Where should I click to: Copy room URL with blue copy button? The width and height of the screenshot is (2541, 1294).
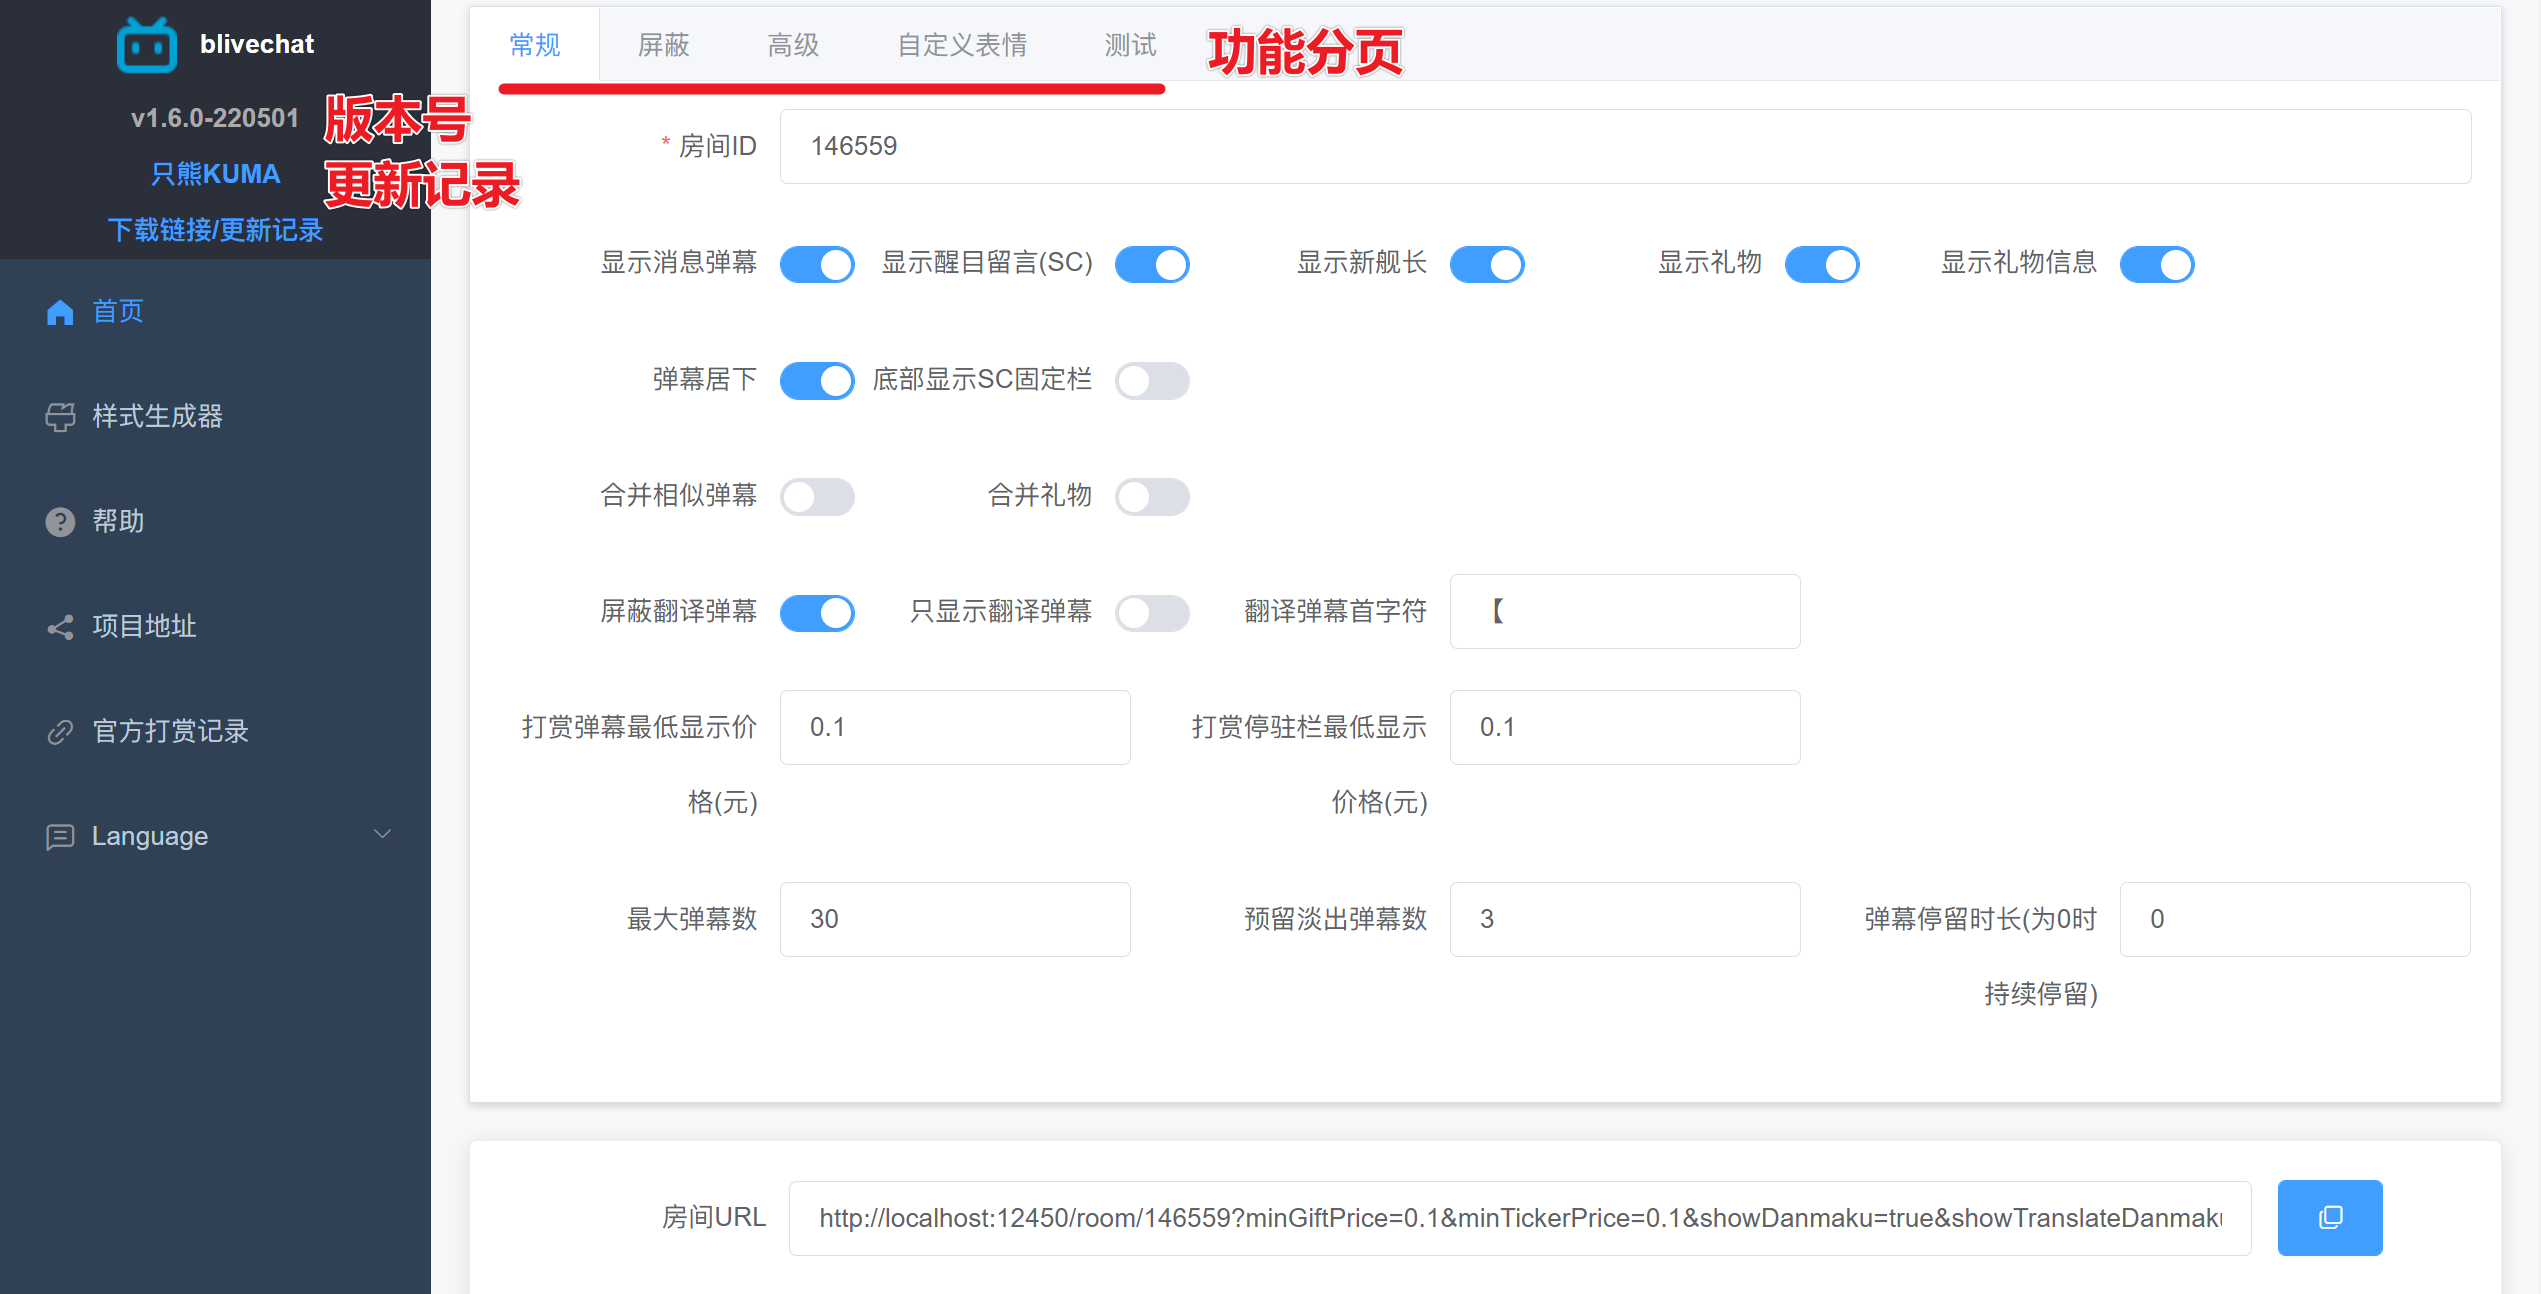(x=2329, y=1217)
